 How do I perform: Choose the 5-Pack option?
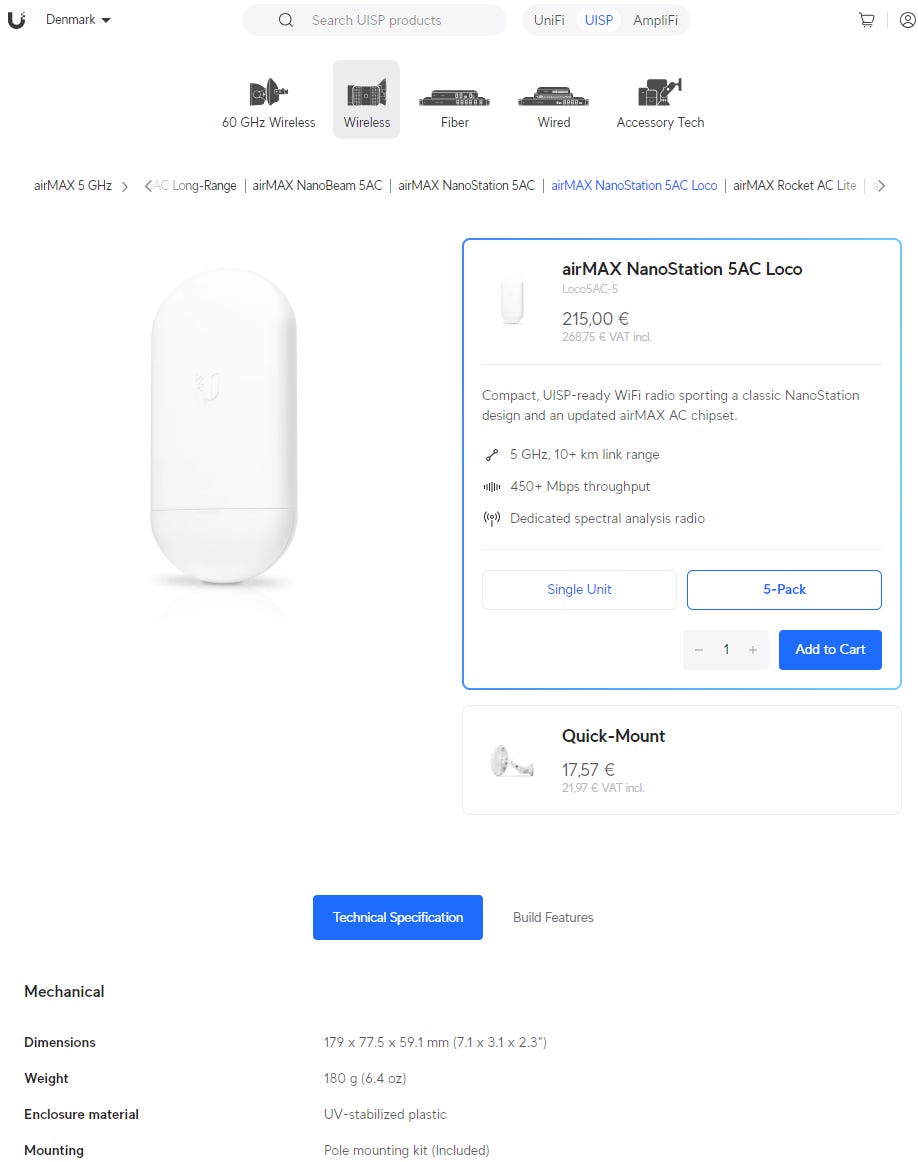click(784, 589)
